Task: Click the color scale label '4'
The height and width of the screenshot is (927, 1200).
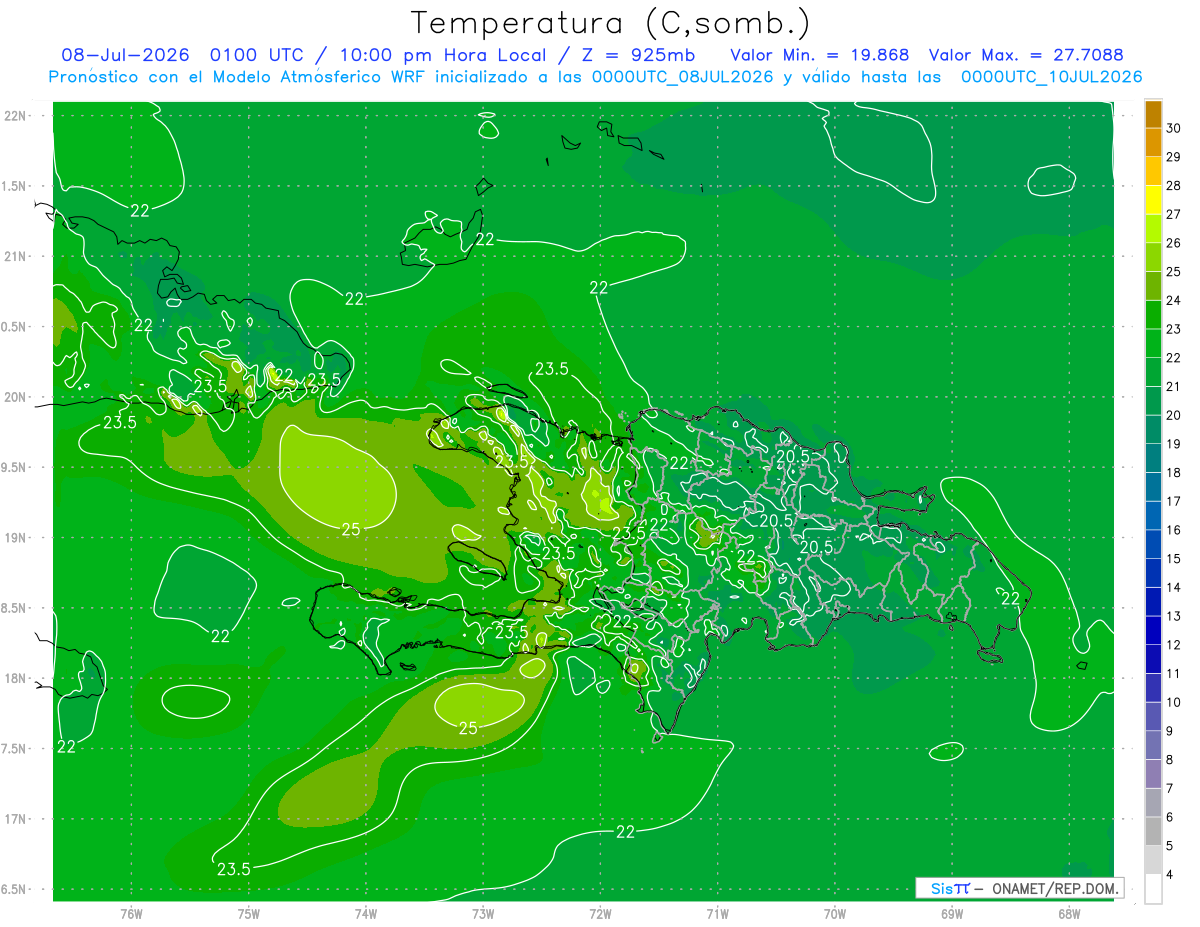Action: [1171, 875]
